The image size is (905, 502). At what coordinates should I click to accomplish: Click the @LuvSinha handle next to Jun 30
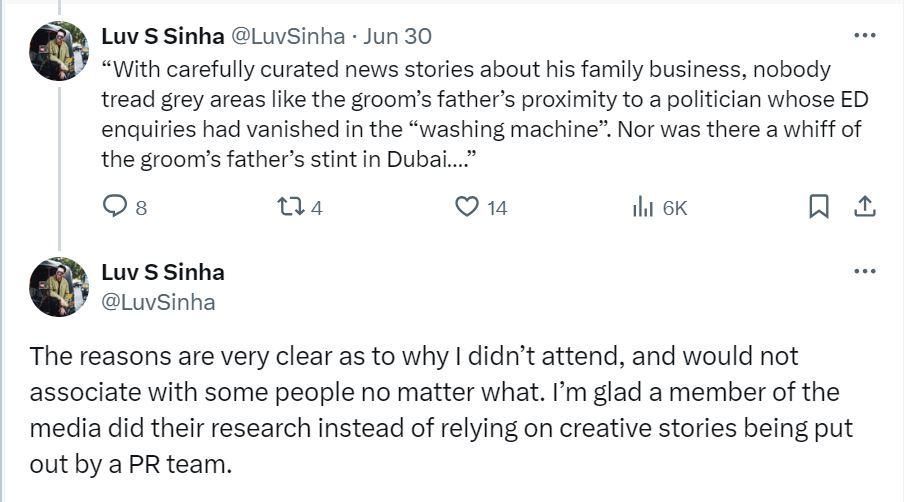point(288,36)
